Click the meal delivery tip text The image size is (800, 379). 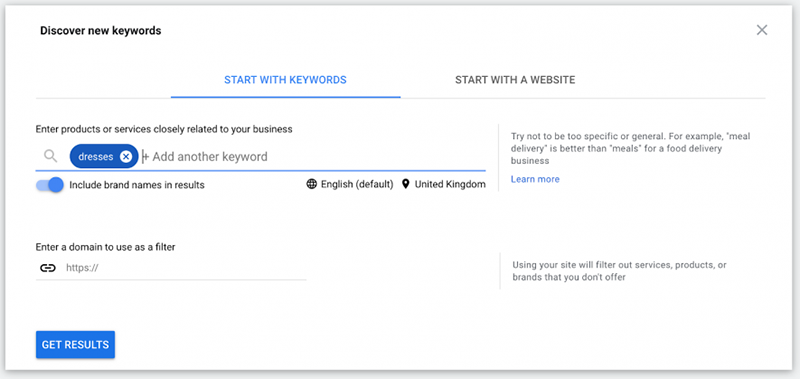point(631,148)
